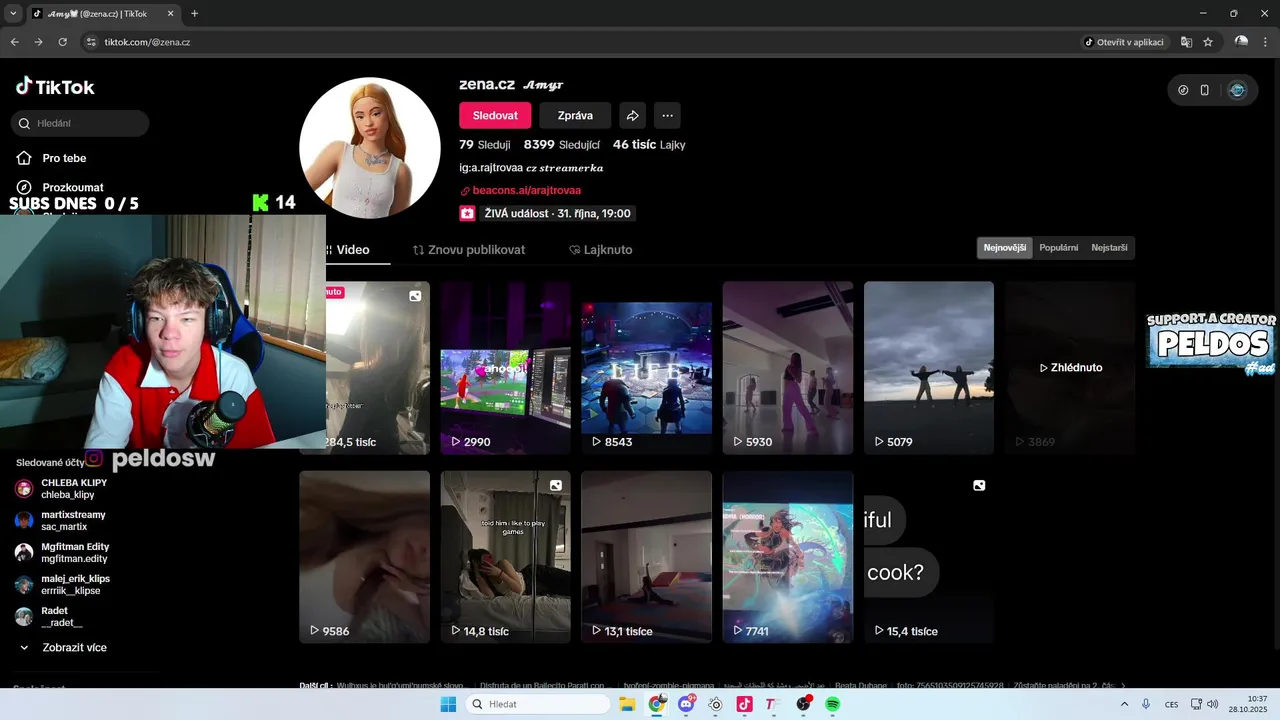Open the Pro tebe home feed
This screenshot has height=720, width=1280.
64,158
